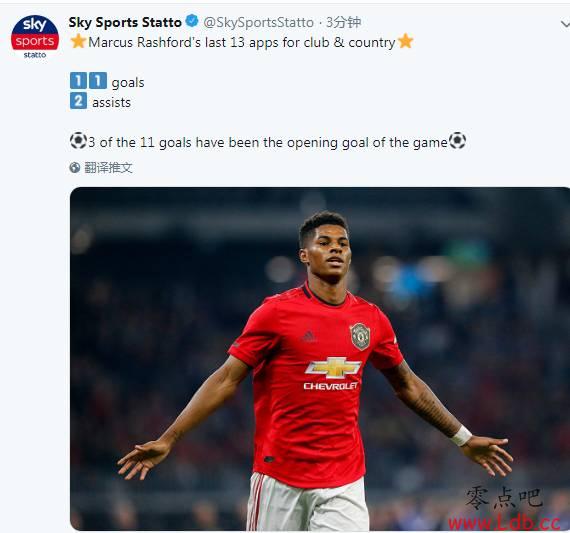This screenshot has width=570, height=533.
Task: Click 翻译推文 to translate the tweet
Action: [x=108, y=168]
